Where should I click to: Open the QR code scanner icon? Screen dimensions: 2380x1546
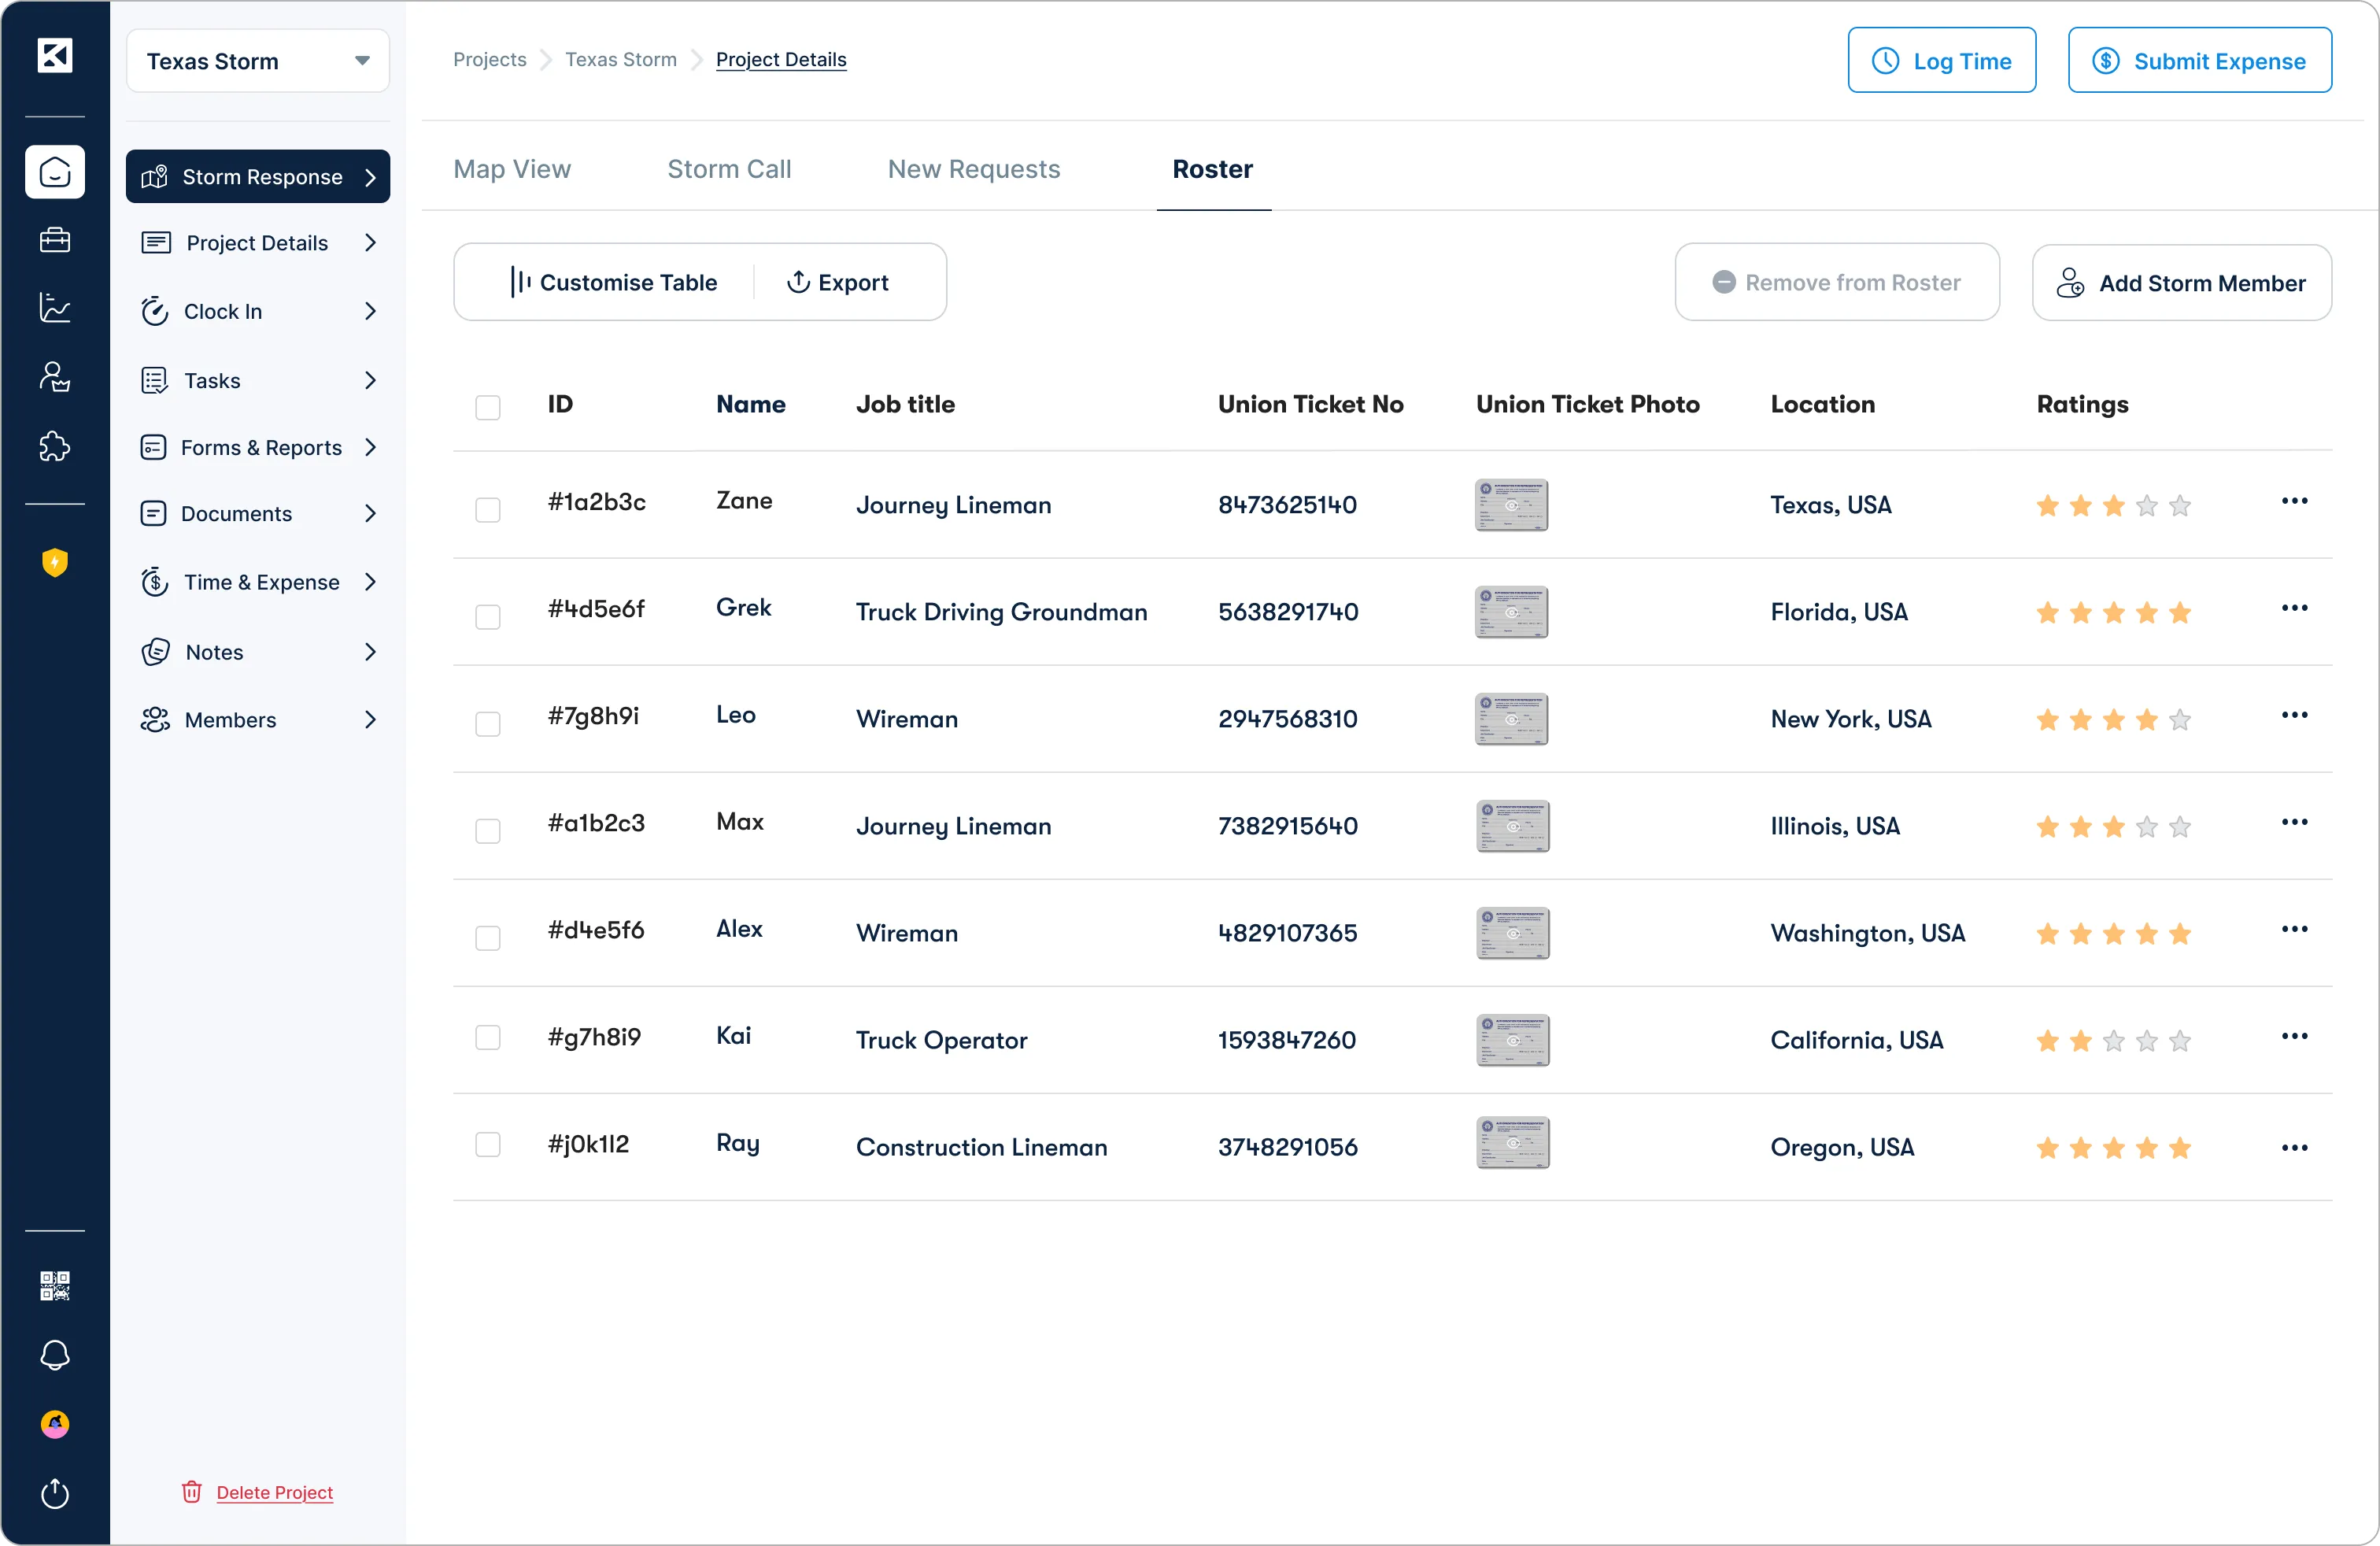(x=55, y=1285)
